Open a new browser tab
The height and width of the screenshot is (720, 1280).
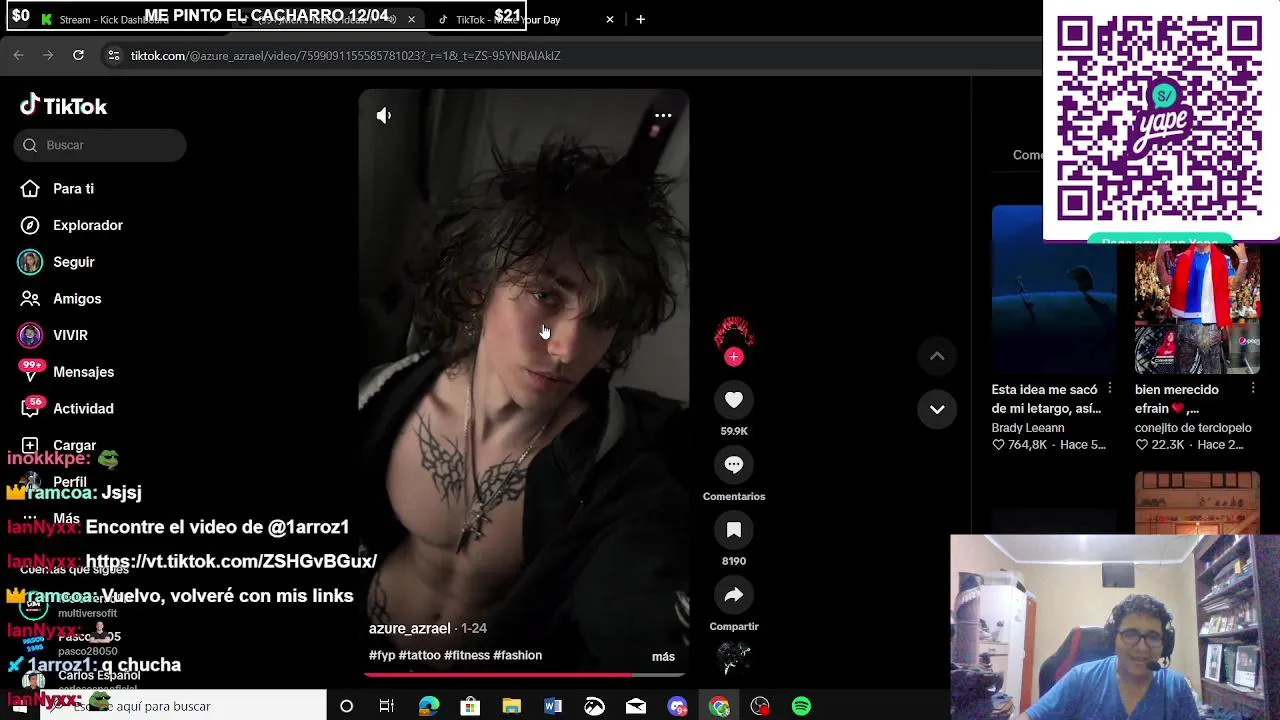640,20
